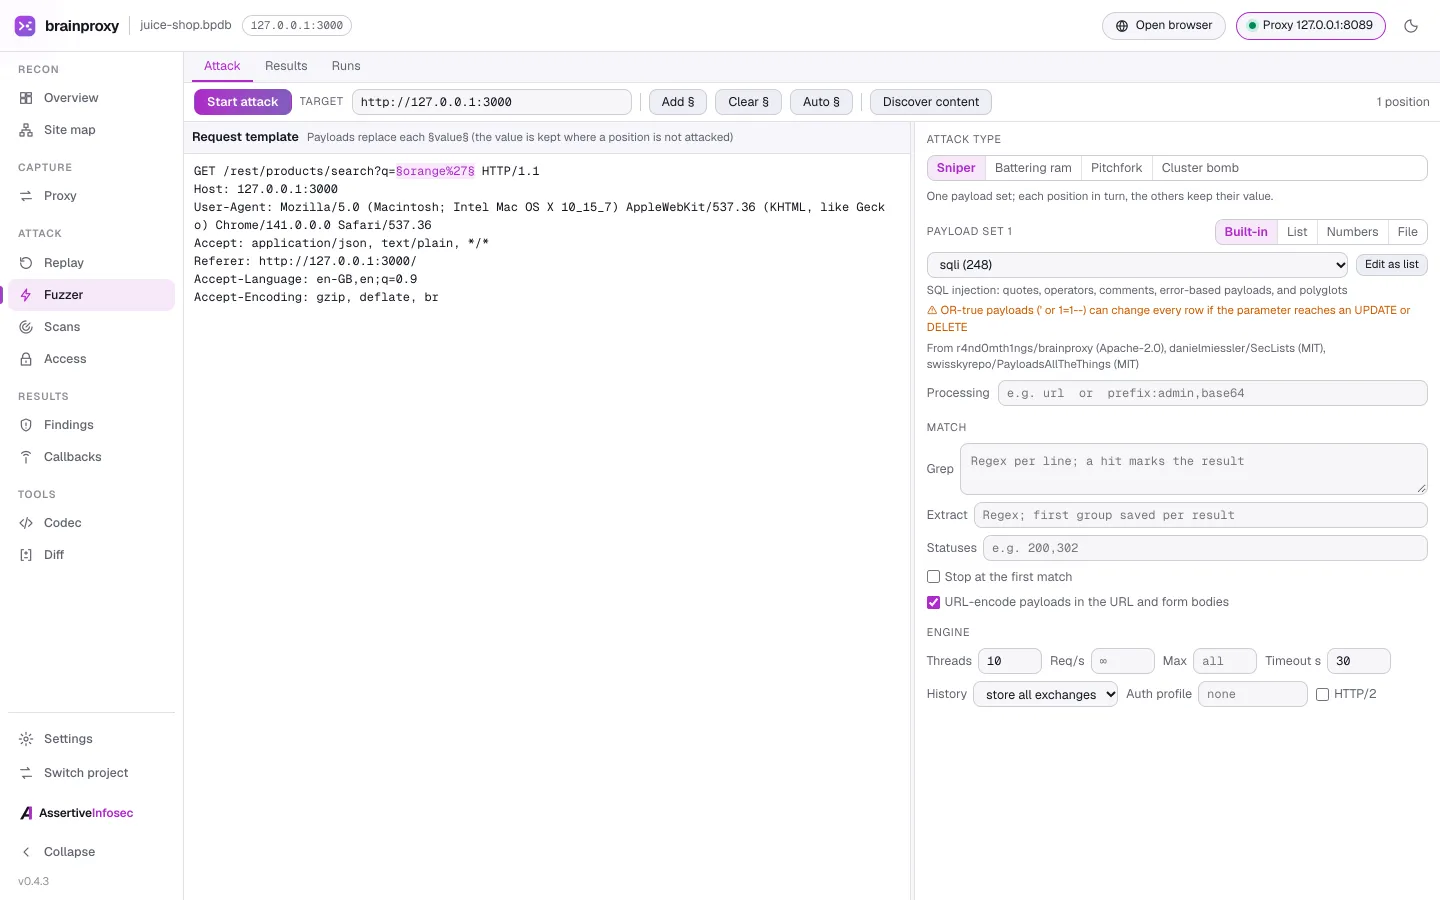Click Edit as list button
1440x900 pixels.
click(1392, 265)
